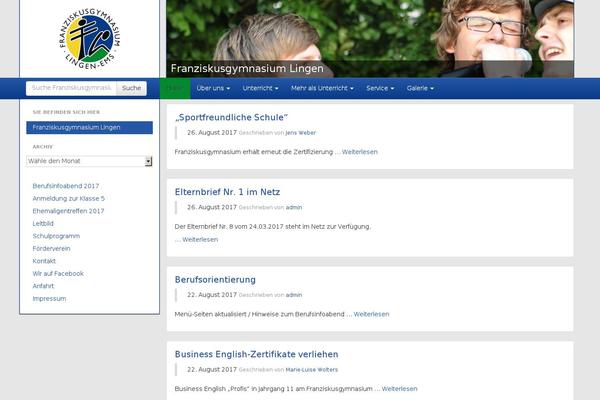
Task: Click Weiterlesen for Elternbrief post
Action: click(200, 240)
